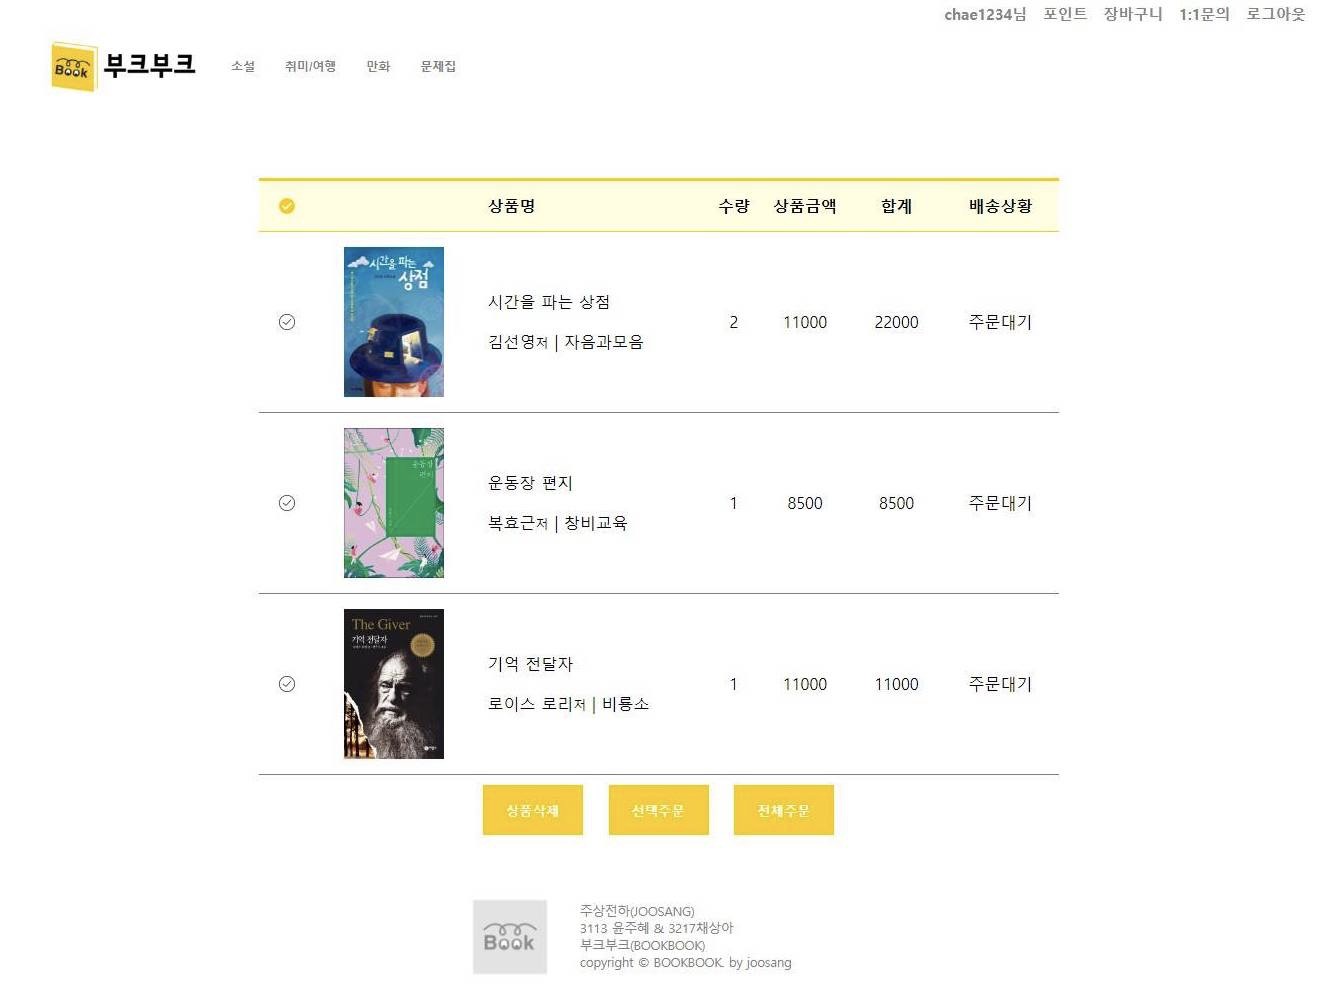
Task: Toggle checkbox for 시간을 파는 상점
Action: (x=287, y=322)
